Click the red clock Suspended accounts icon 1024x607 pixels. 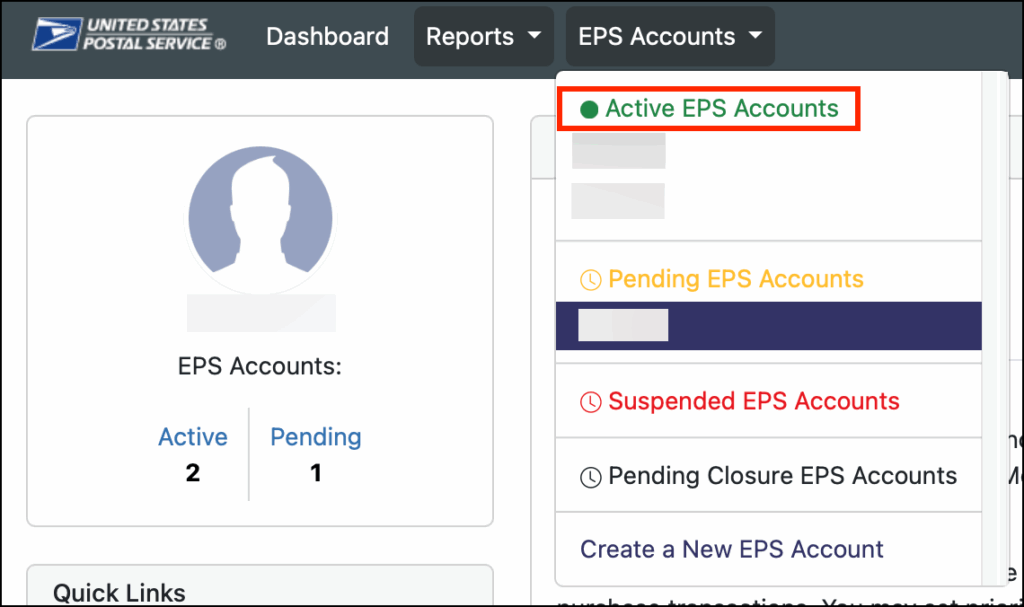(x=591, y=402)
